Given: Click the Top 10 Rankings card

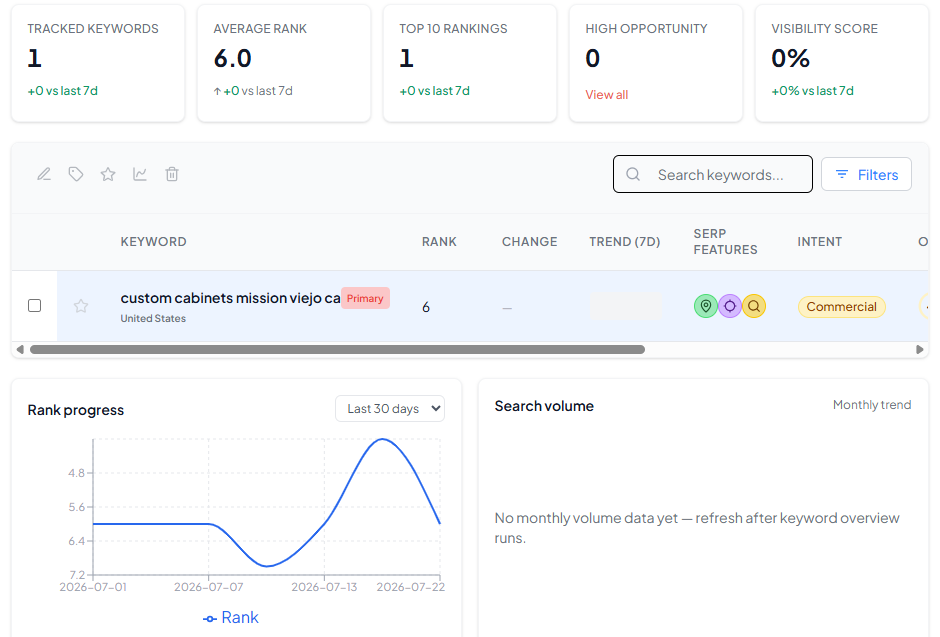Looking at the screenshot, I should point(470,64).
